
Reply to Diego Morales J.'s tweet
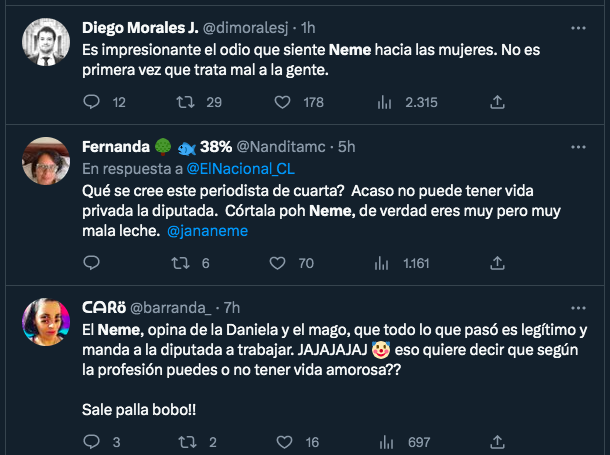tap(91, 102)
